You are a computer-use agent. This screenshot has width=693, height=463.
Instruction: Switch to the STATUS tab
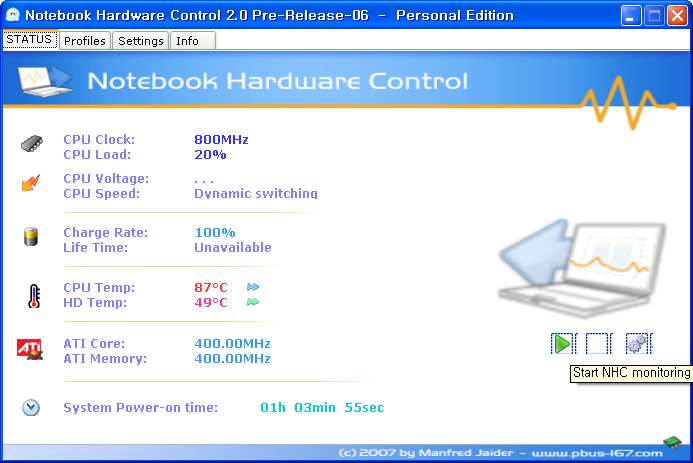click(x=30, y=40)
